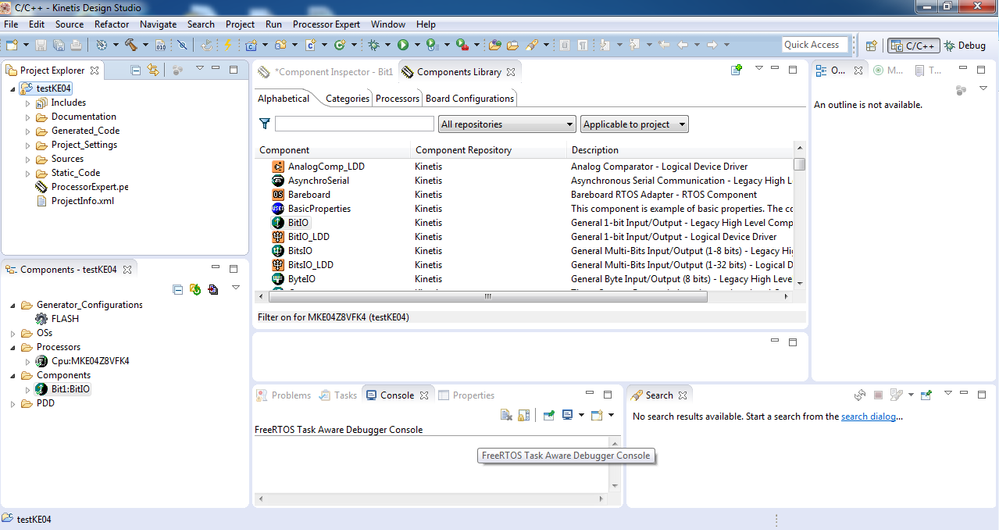Viewport: 999px width, 530px height.
Task: Switch to the Debug perspective
Action: tap(965, 45)
